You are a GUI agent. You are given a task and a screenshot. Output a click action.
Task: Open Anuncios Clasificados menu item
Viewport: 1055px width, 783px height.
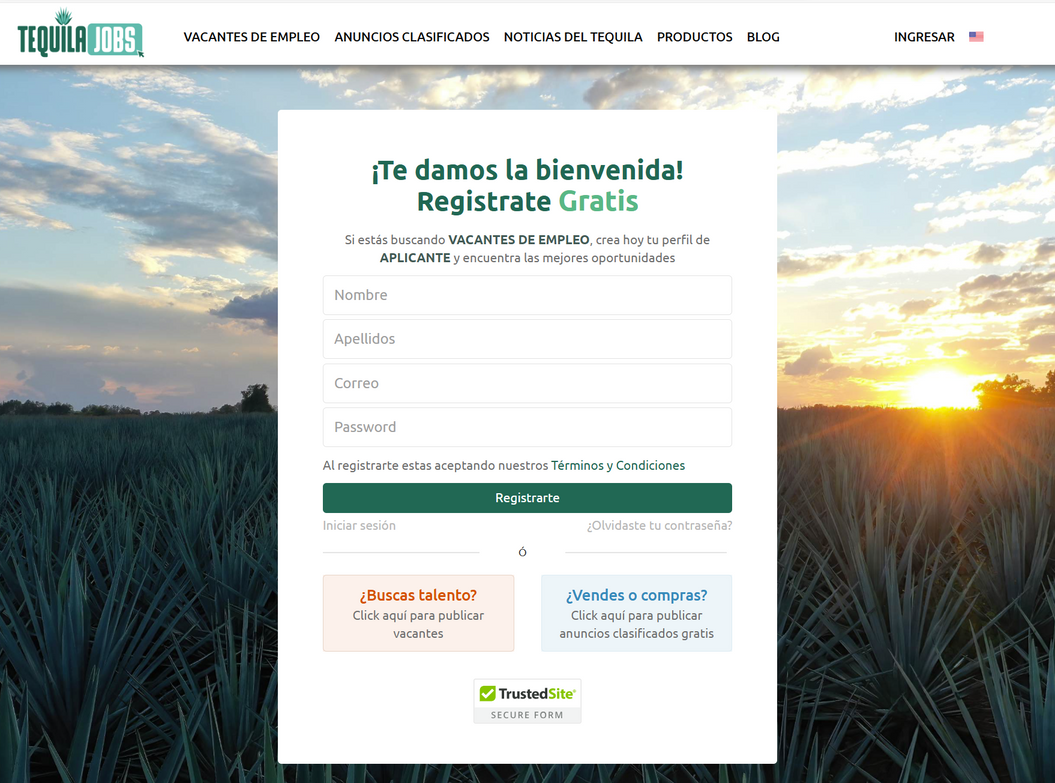click(x=412, y=37)
